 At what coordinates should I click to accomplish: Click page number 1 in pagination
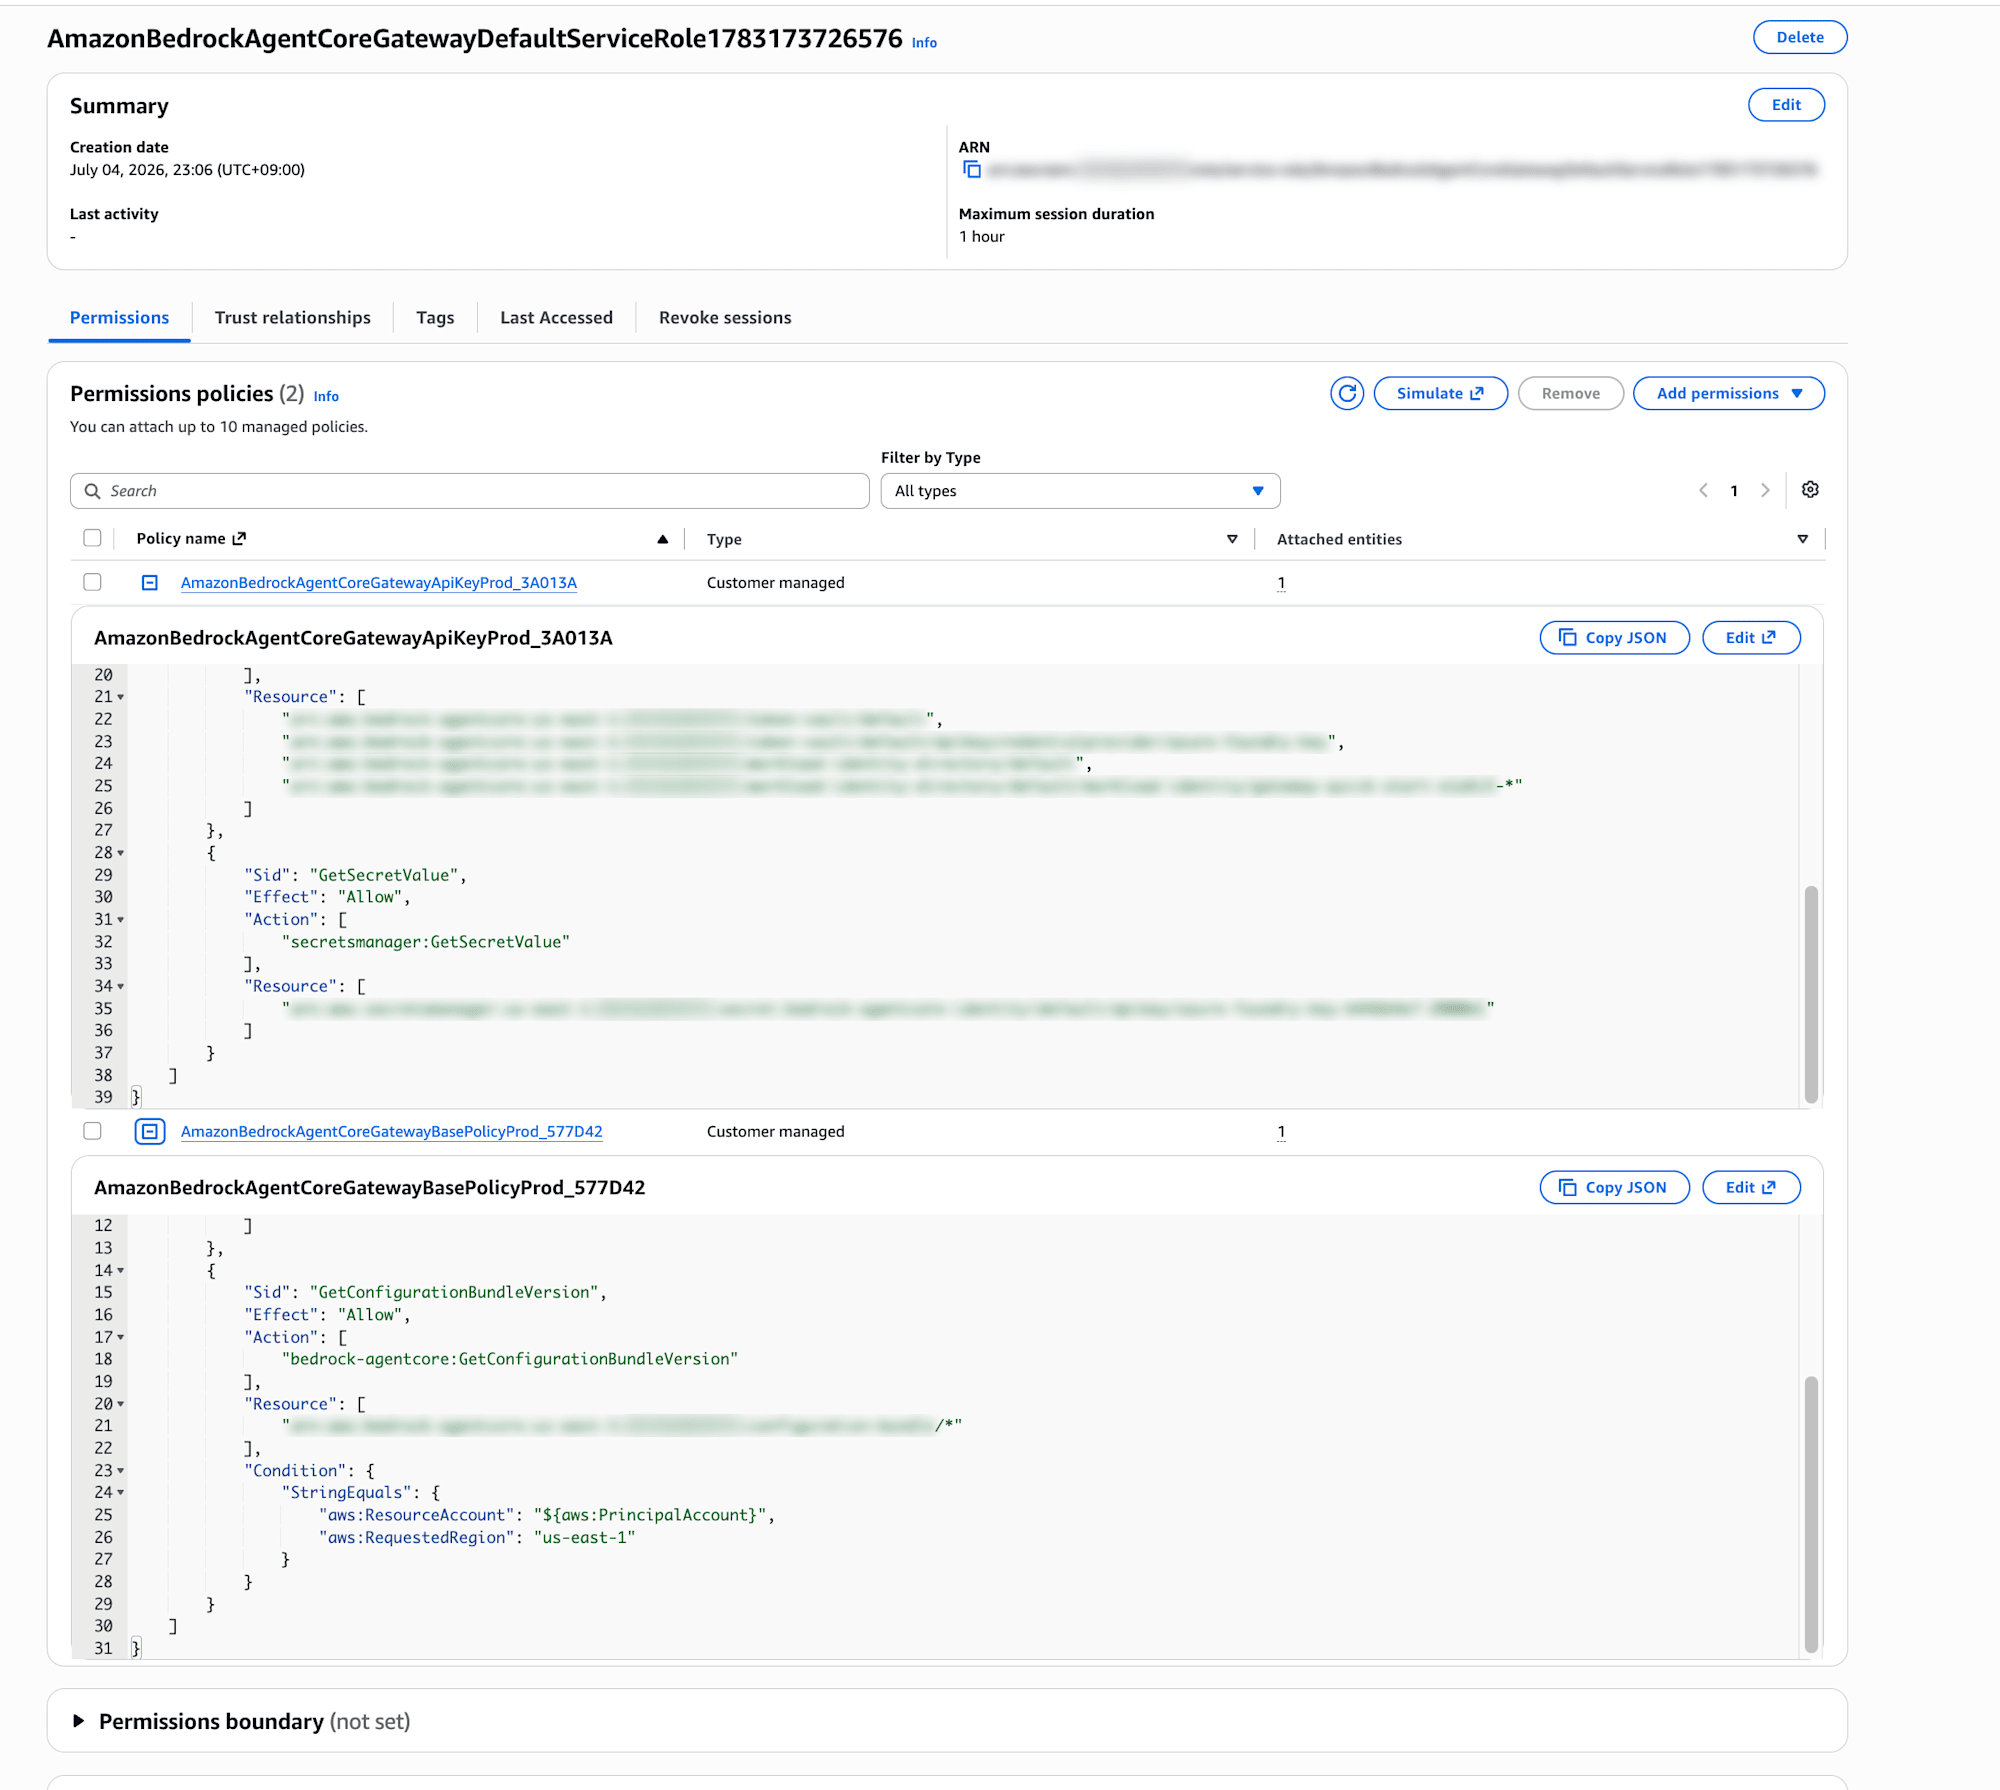coord(1734,491)
